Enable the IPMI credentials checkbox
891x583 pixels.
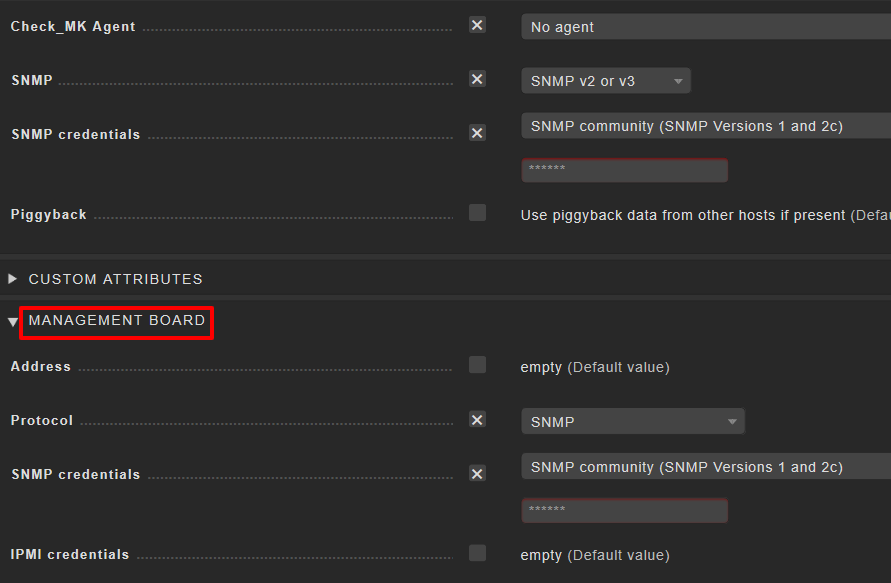tap(477, 553)
